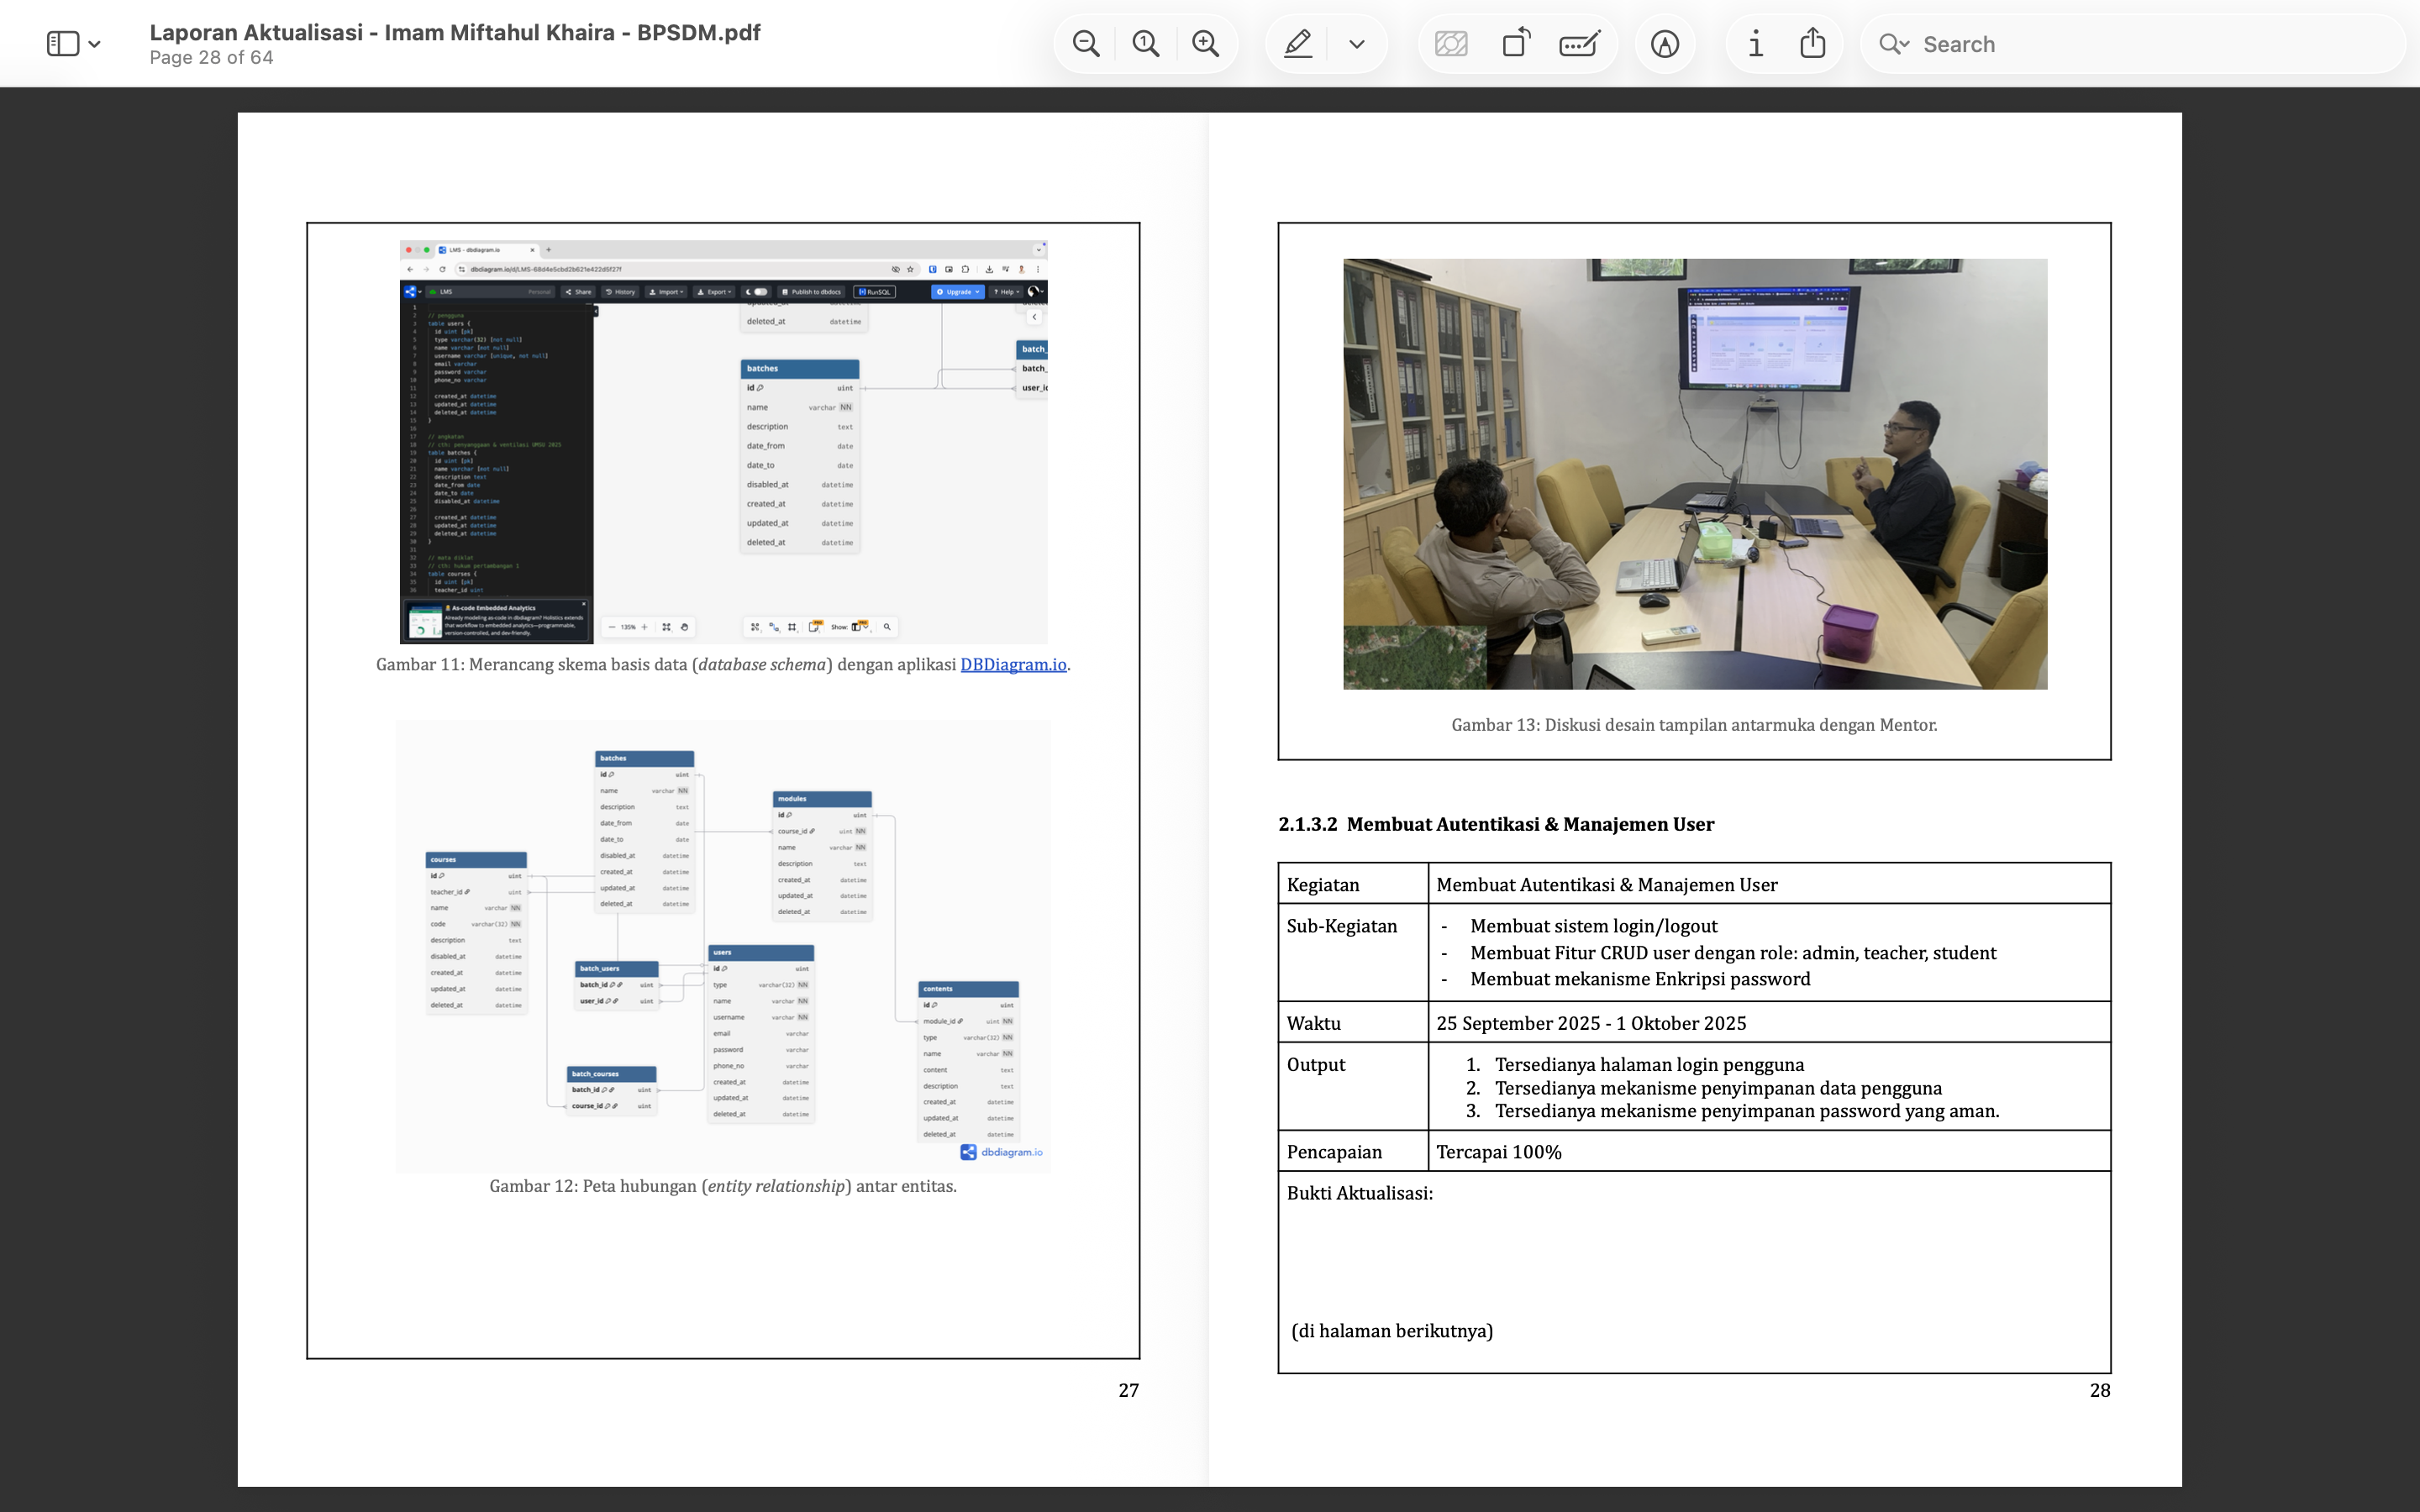Click the zoom out magnifier icon

[1086, 44]
